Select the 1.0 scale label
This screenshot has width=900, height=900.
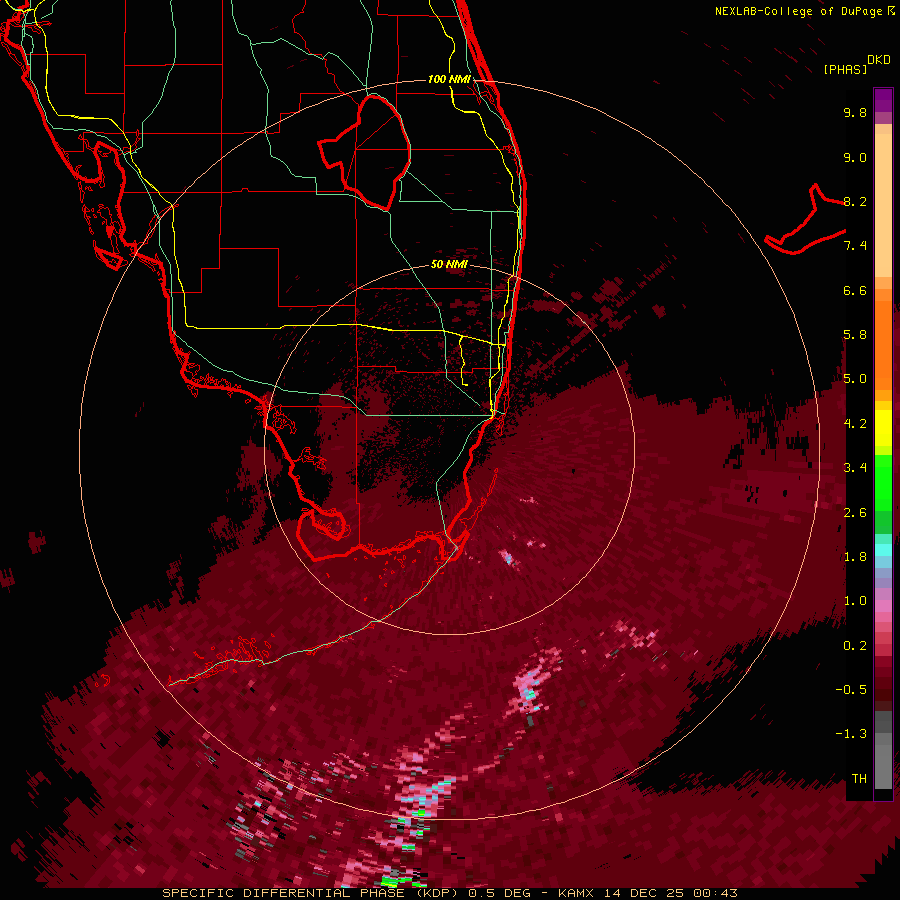(855, 601)
